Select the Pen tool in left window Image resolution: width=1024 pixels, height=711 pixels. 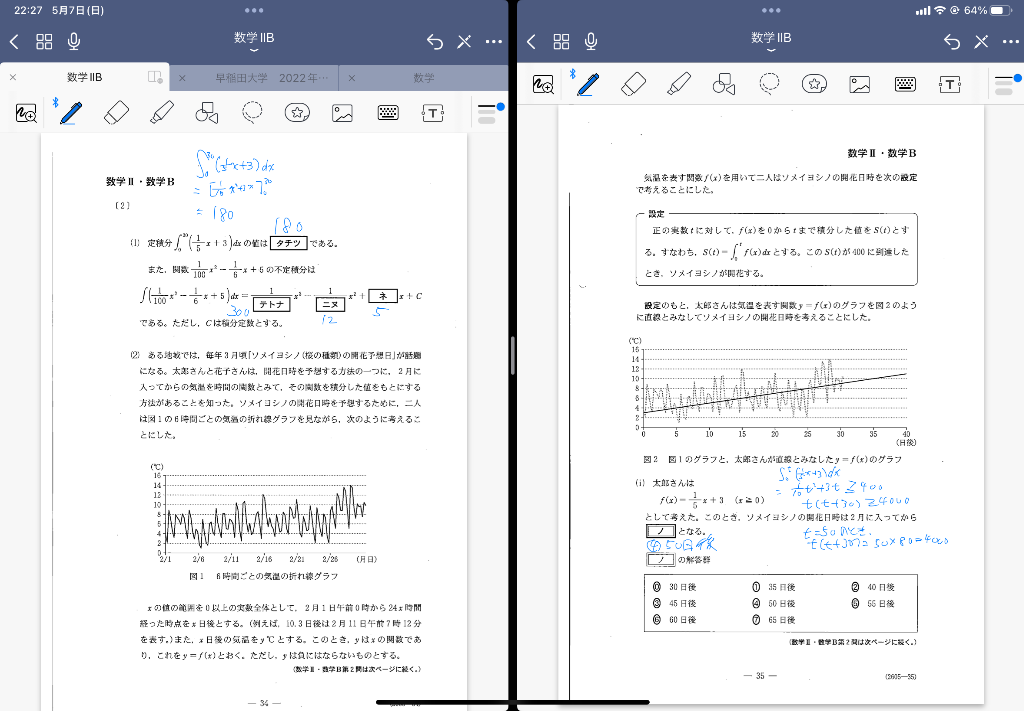point(70,113)
